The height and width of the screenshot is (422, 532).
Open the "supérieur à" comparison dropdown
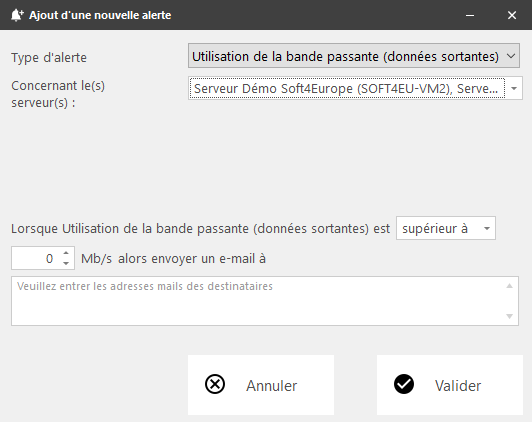click(x=446, y=228)
